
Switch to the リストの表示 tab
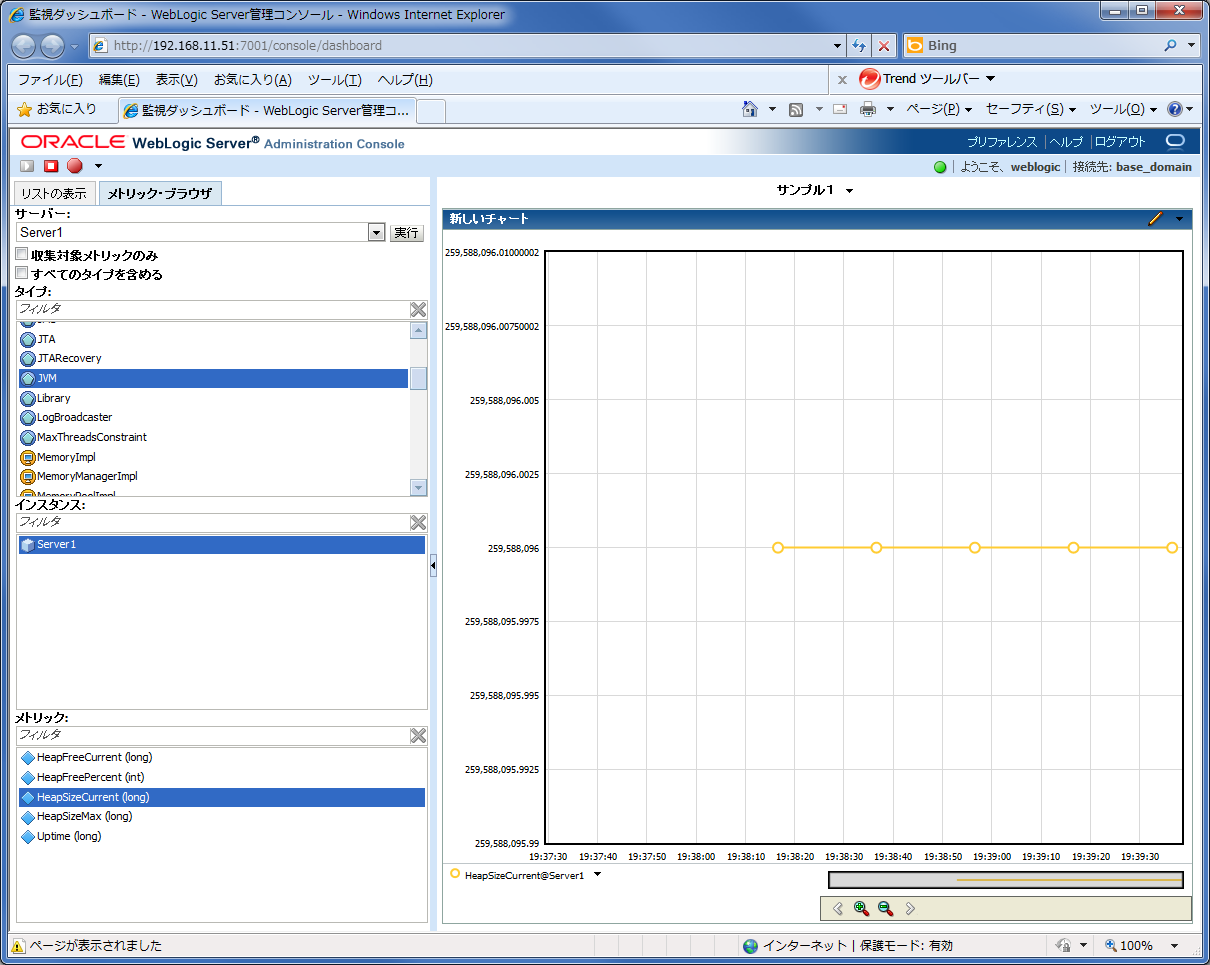click(x=55, y=194)
